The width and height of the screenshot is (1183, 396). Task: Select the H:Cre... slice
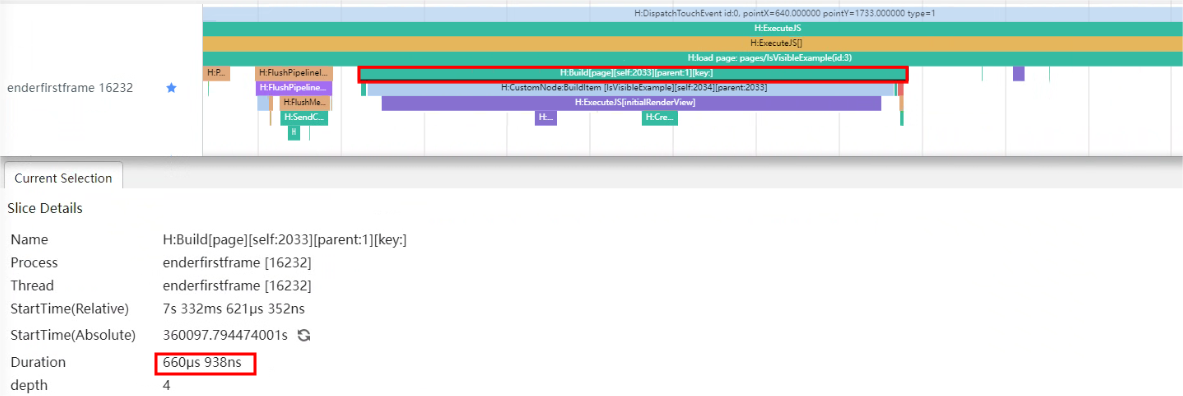click(660, 118)
